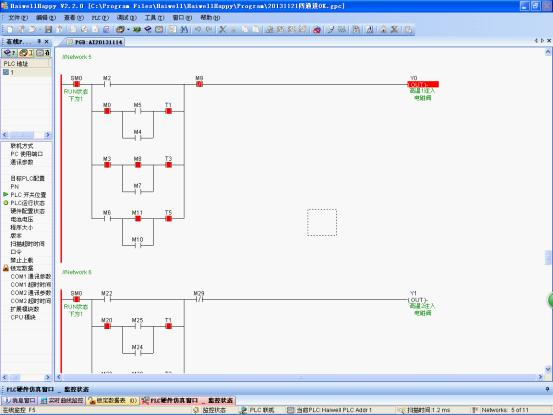The image size is (553, 415).
Task: Click the vertical scrollbar thumb of ladder editor
Action: coord(548,257)
